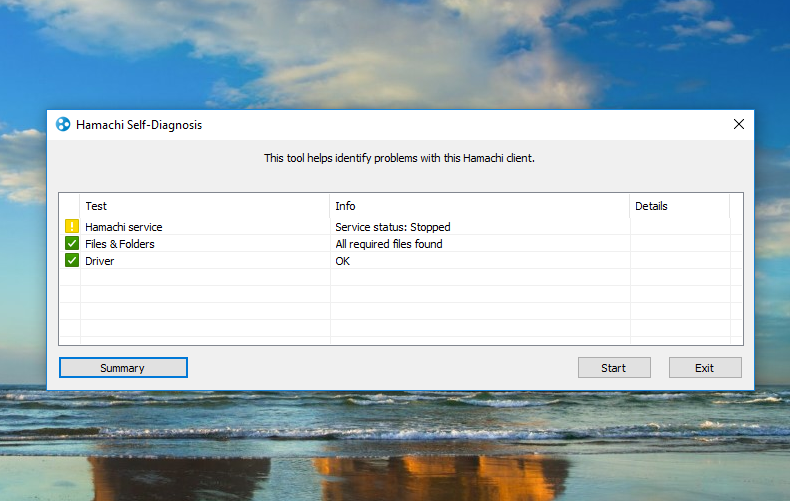Click the tool description text line
Viewport: 790px width, 501px height.
click(x=400, y=158)
